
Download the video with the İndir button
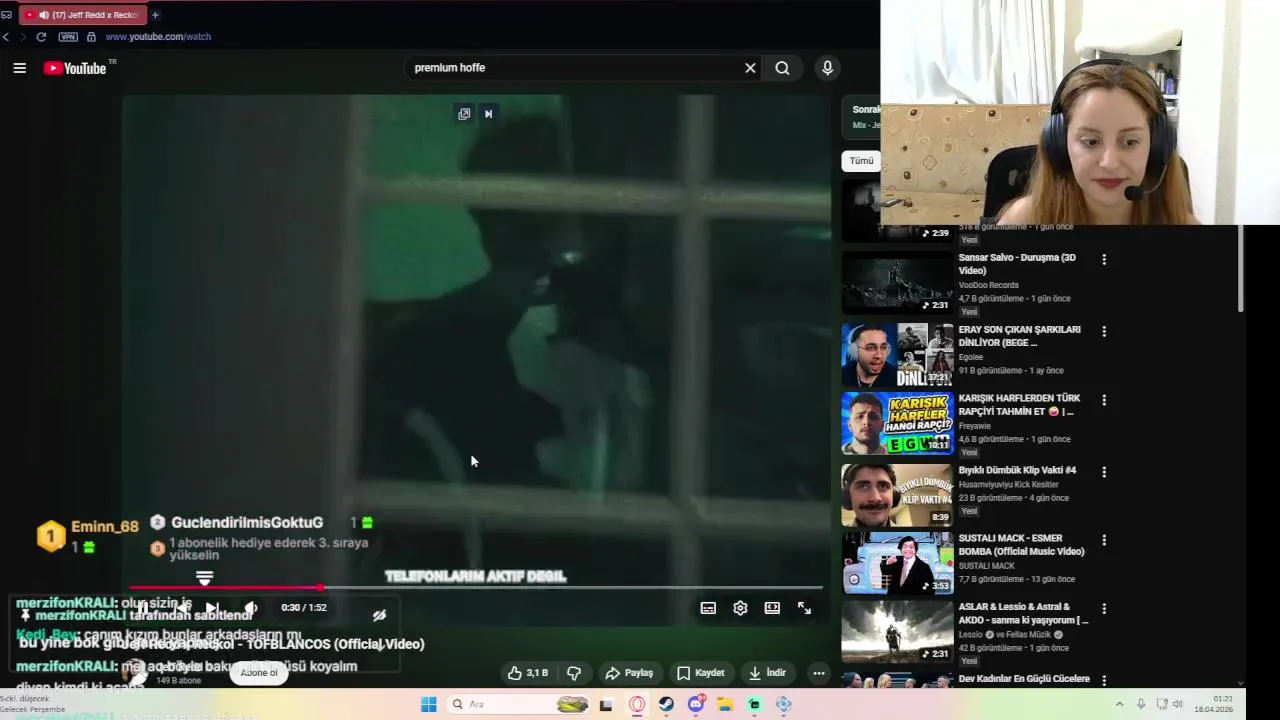point(768,673)
